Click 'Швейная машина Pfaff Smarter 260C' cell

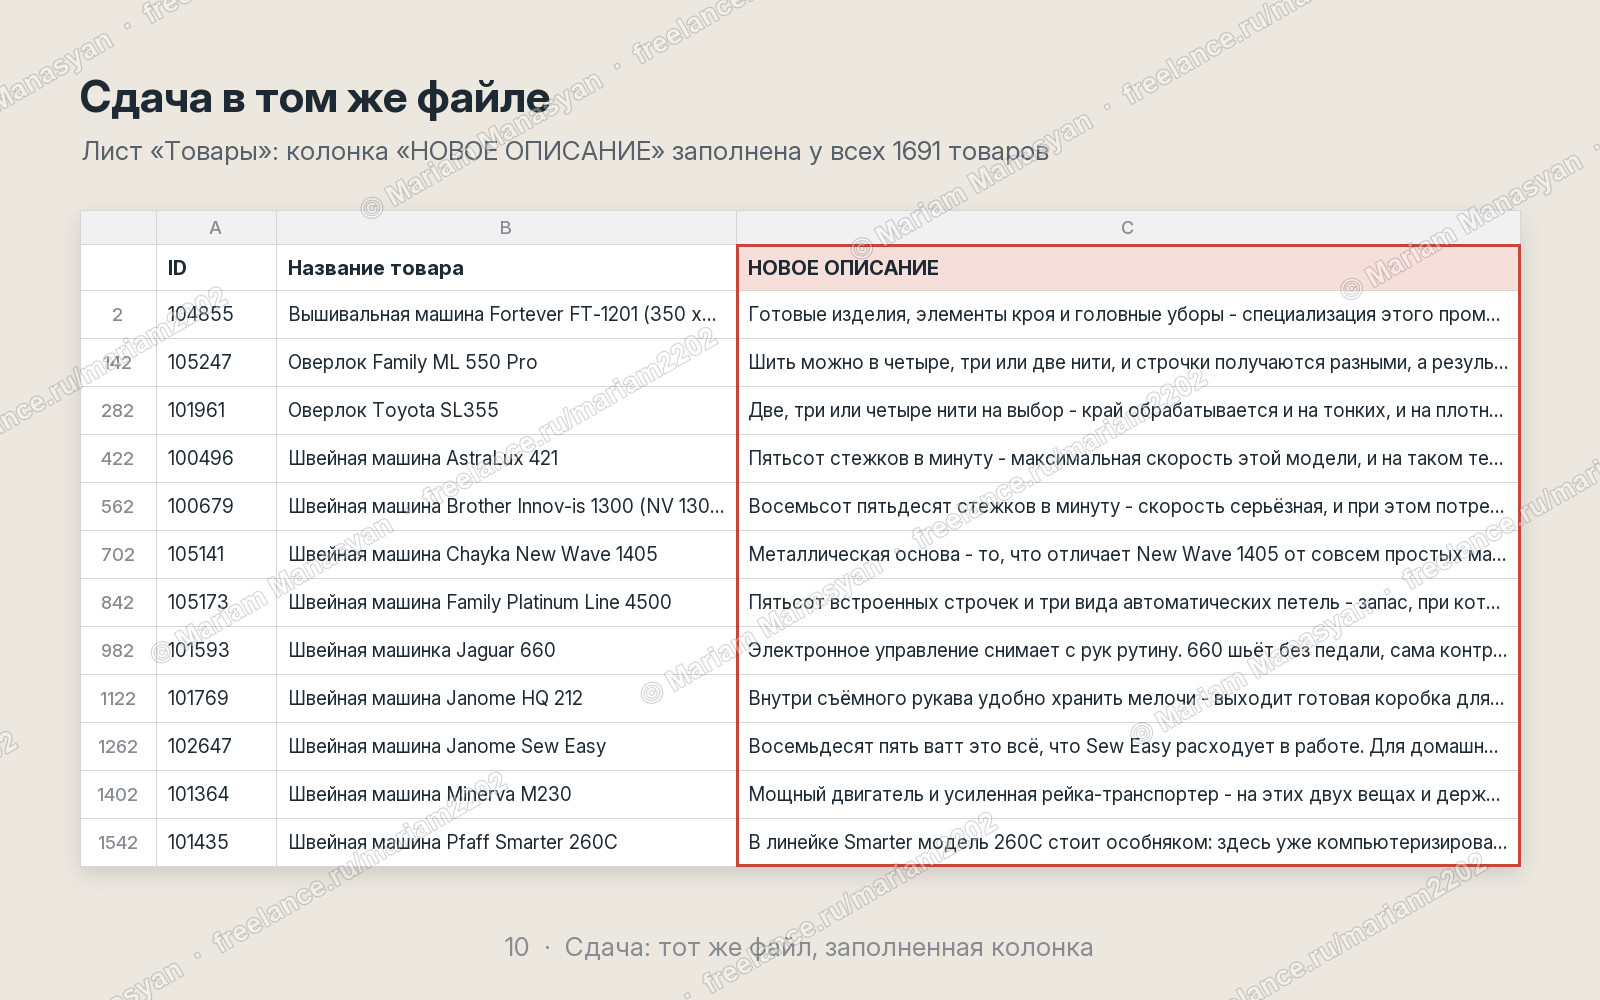click(506, 843)
